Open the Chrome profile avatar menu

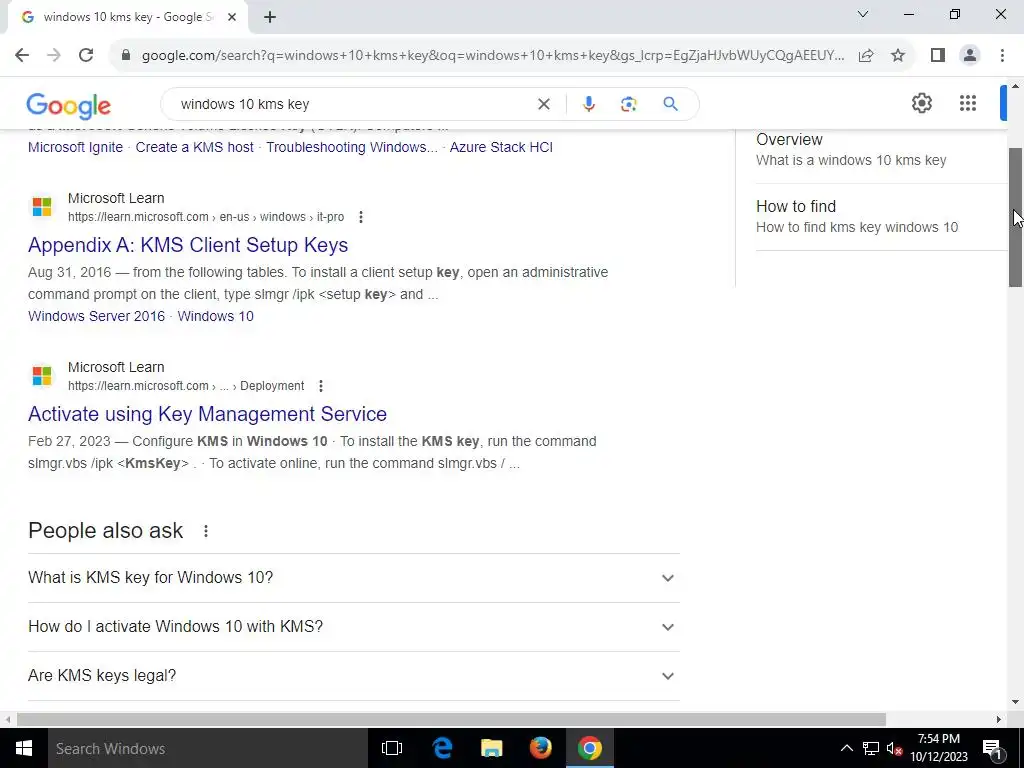pyautogui.click(x=970, y=56)
